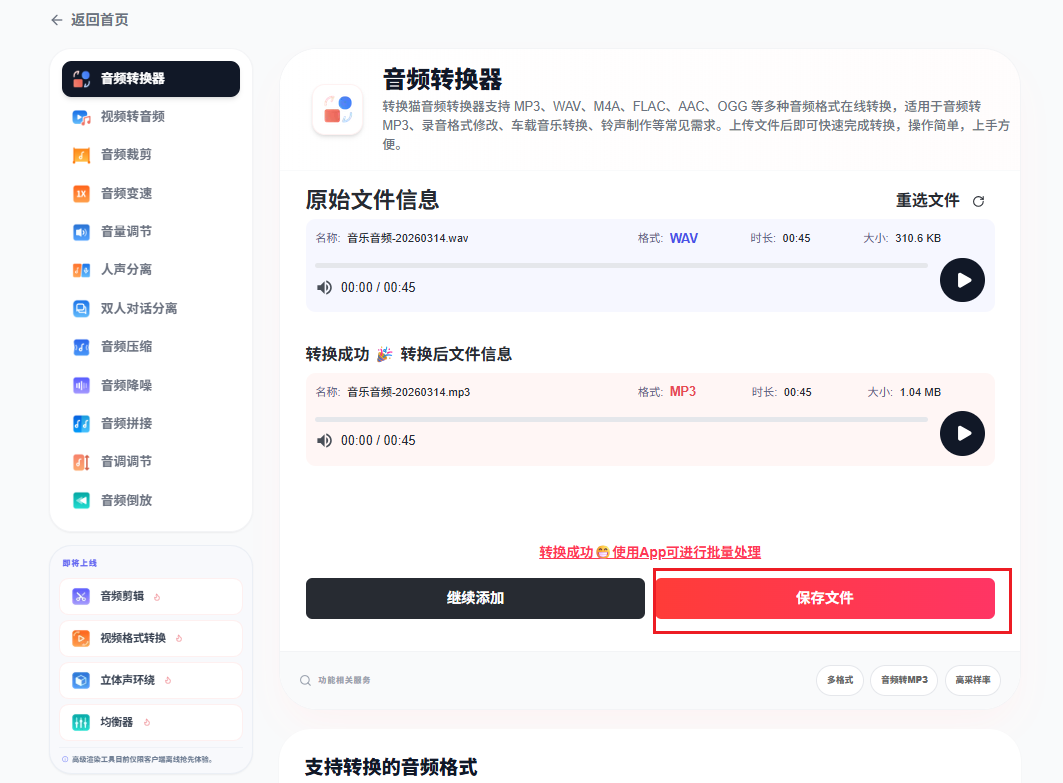This screenshot has height=783, width=1063.
Task: Play the original WAV audio file
Action: [962, 280]
